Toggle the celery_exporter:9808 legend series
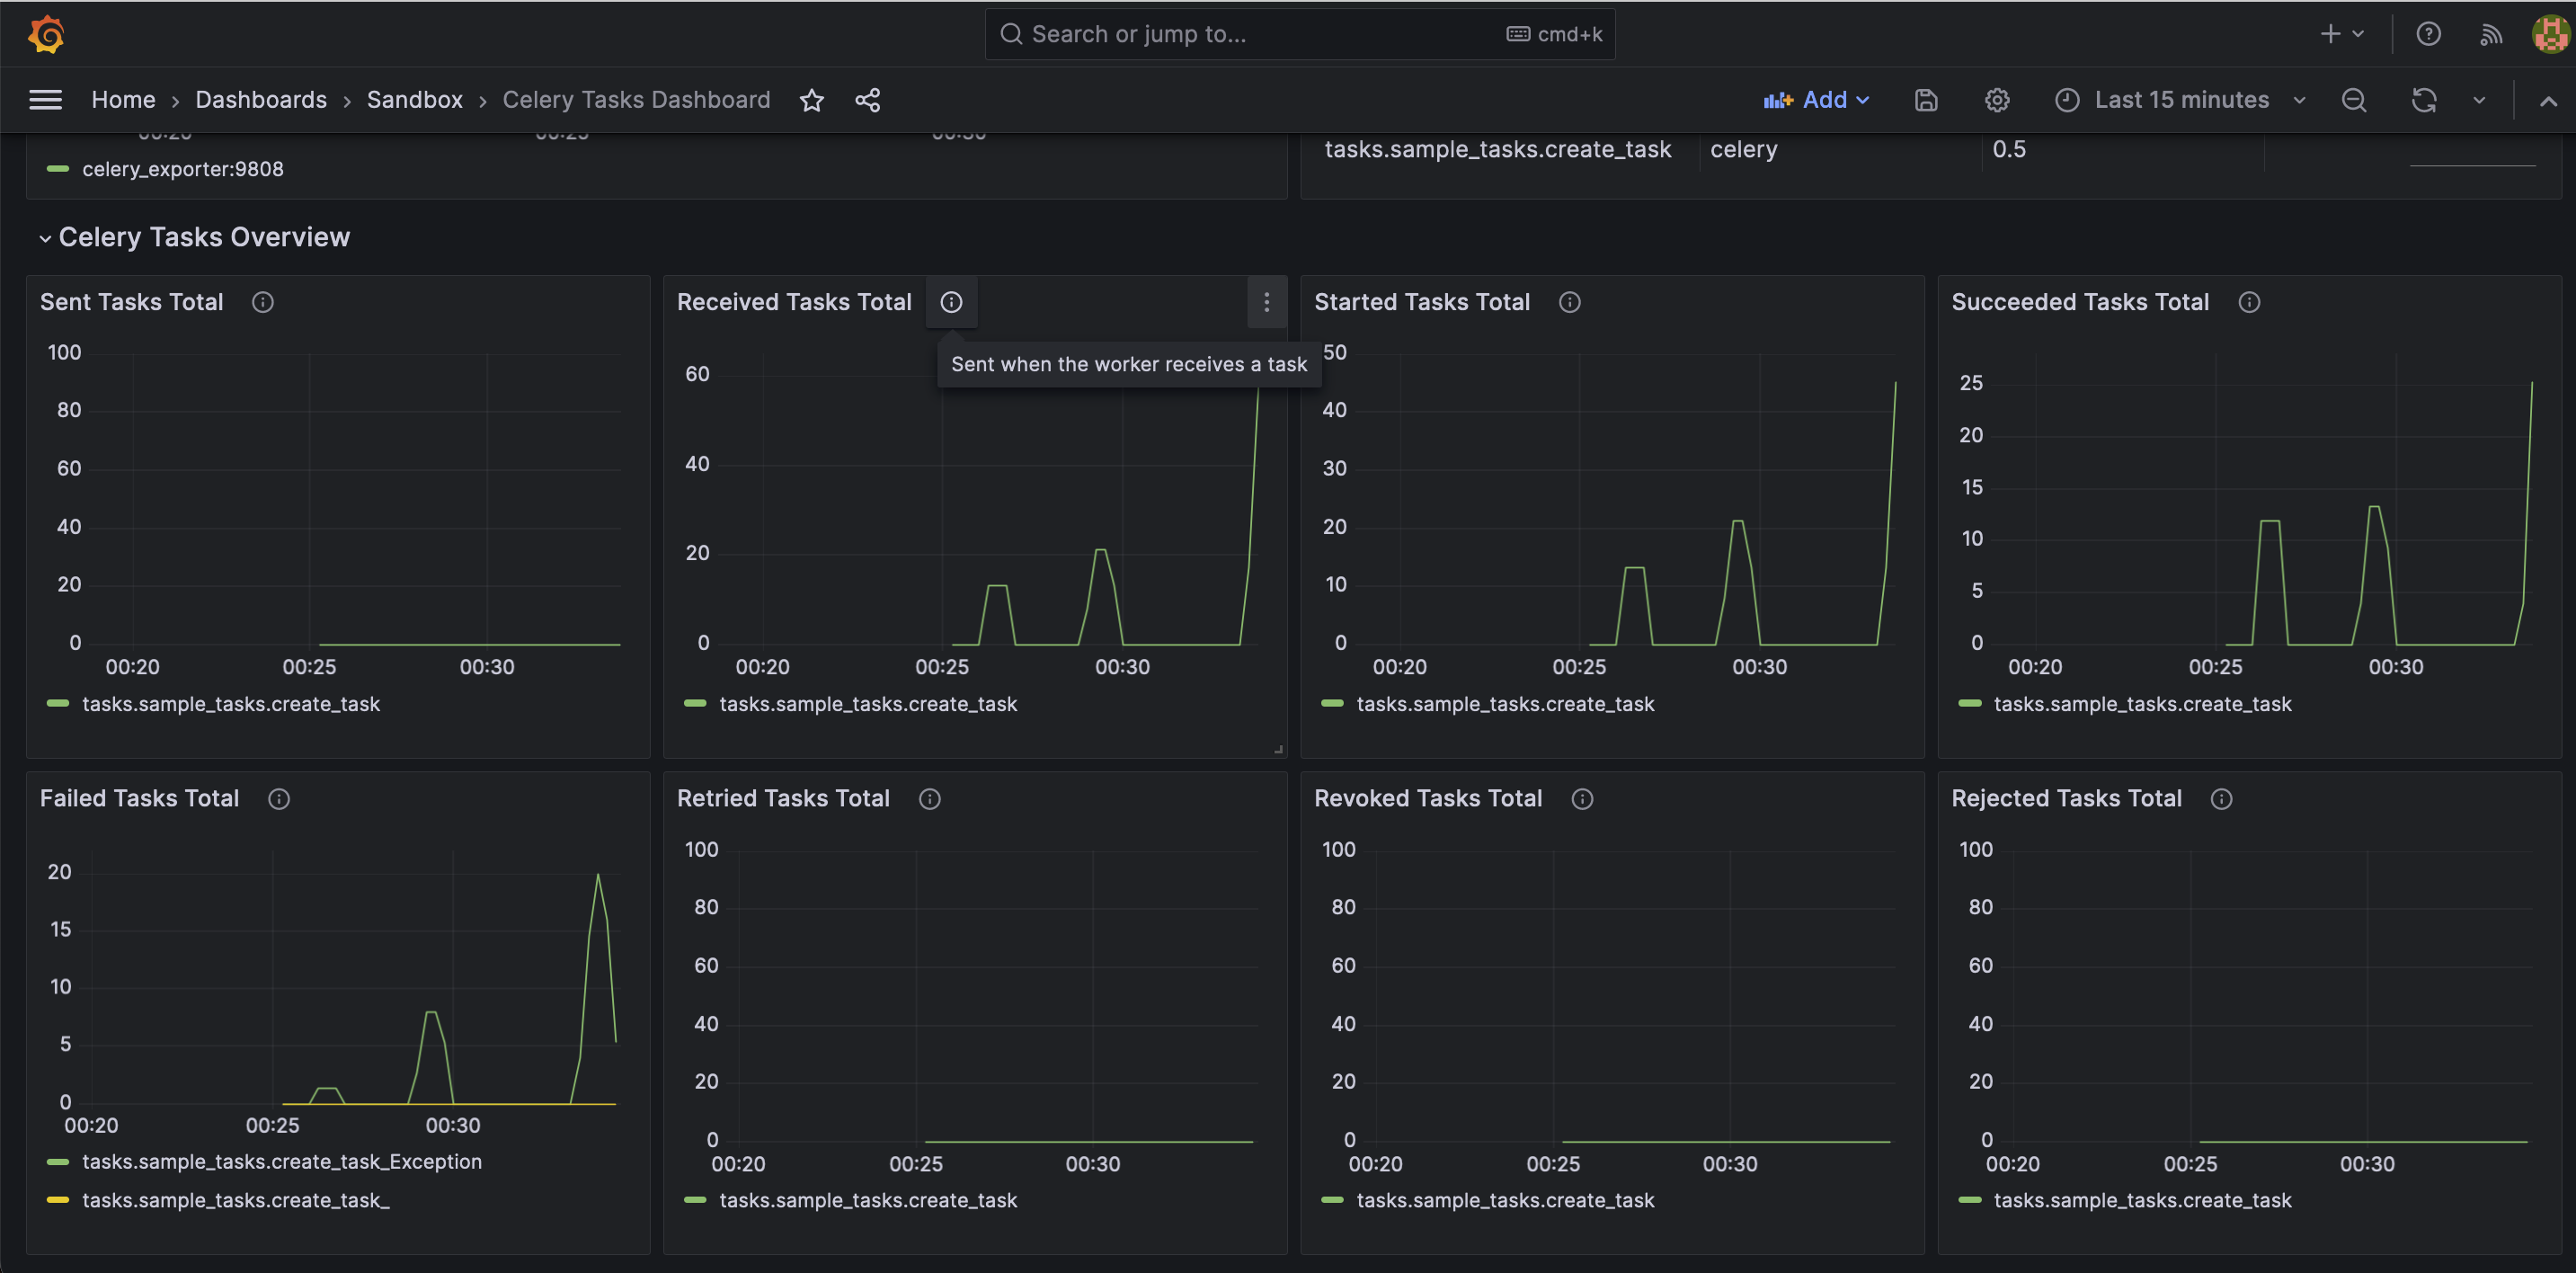This screenshot has height=1273, width=2576. [182, 169]
